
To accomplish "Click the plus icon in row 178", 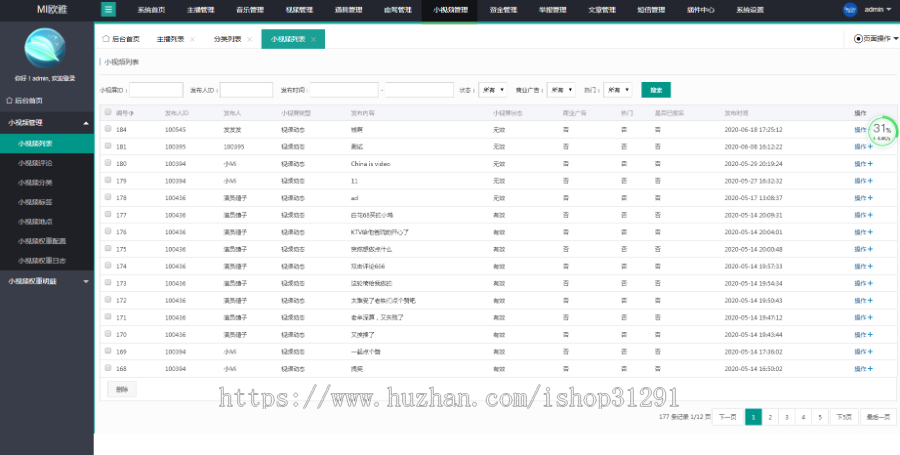I will coord(870,198).
